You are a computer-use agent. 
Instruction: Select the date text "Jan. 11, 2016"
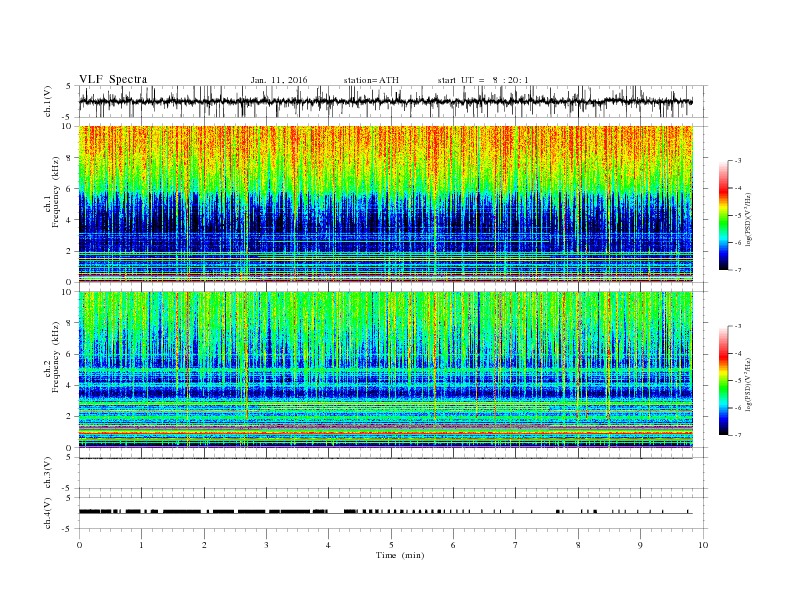coord(279,80)
